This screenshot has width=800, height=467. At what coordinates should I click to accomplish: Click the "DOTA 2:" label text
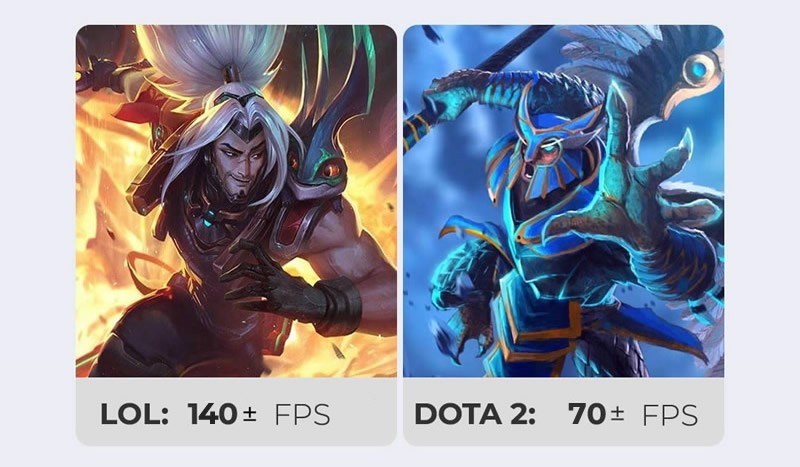coord(474,414)
